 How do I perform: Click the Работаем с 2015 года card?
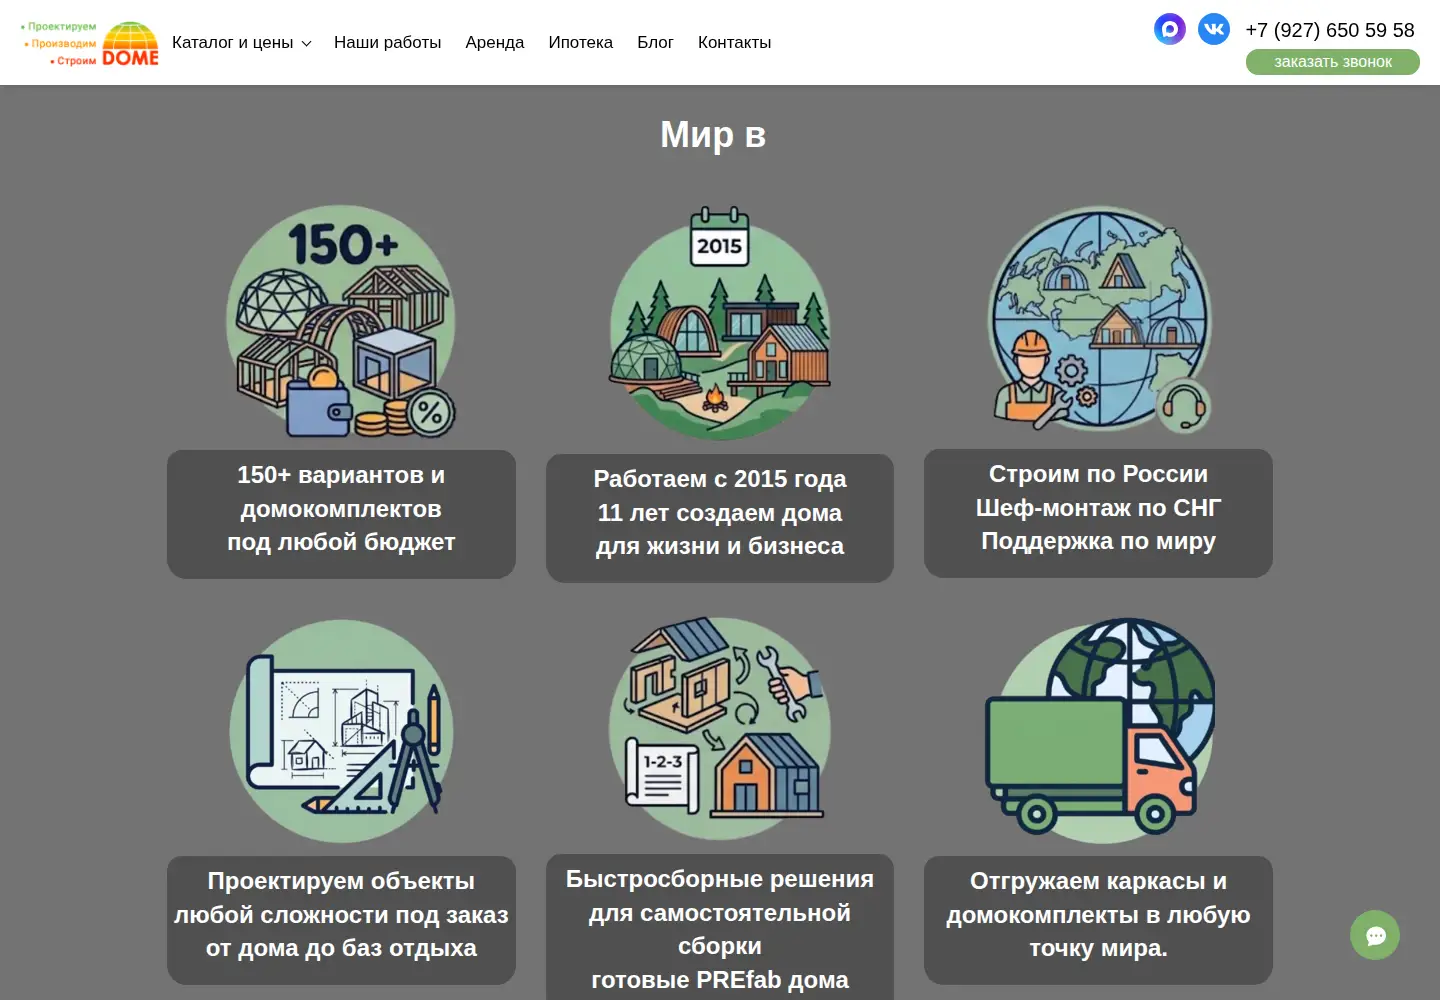pos(720,518)
